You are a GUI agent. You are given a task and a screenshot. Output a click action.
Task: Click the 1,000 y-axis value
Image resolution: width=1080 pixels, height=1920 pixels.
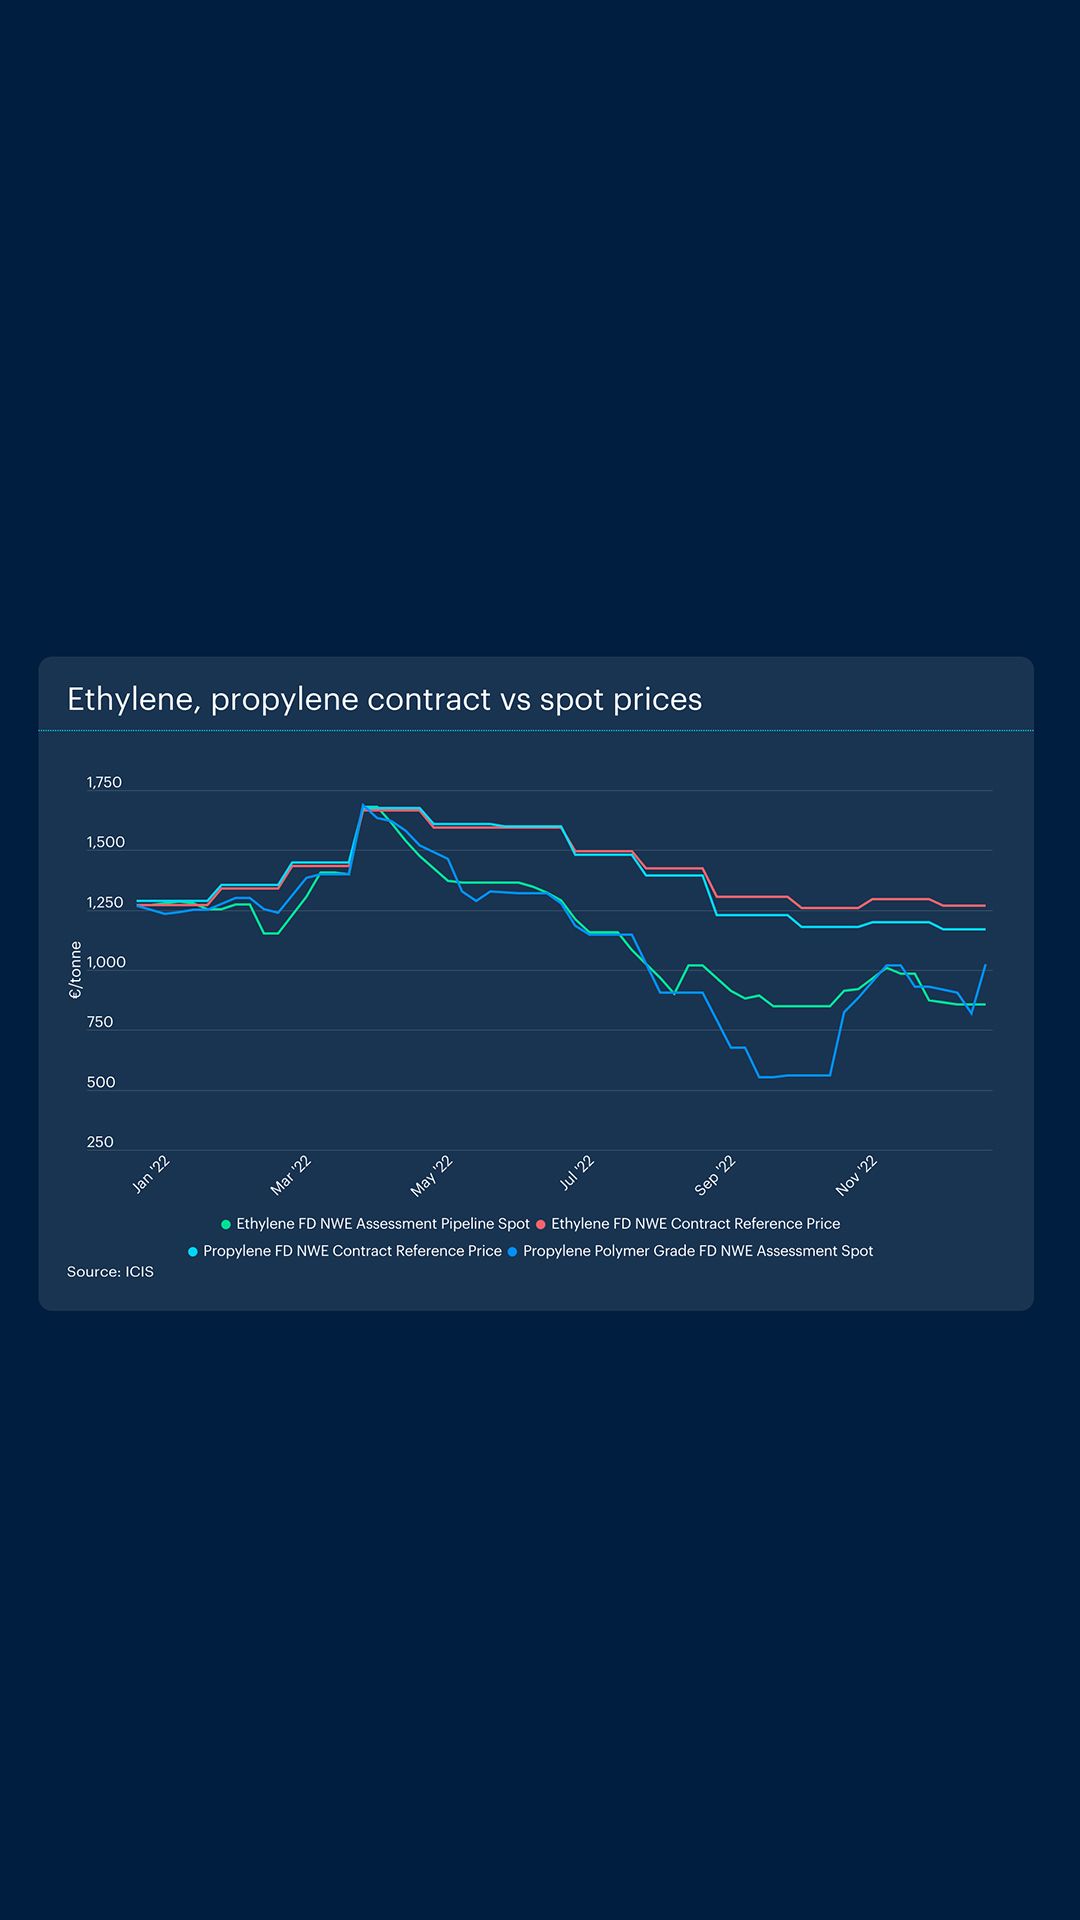[106, 963]
